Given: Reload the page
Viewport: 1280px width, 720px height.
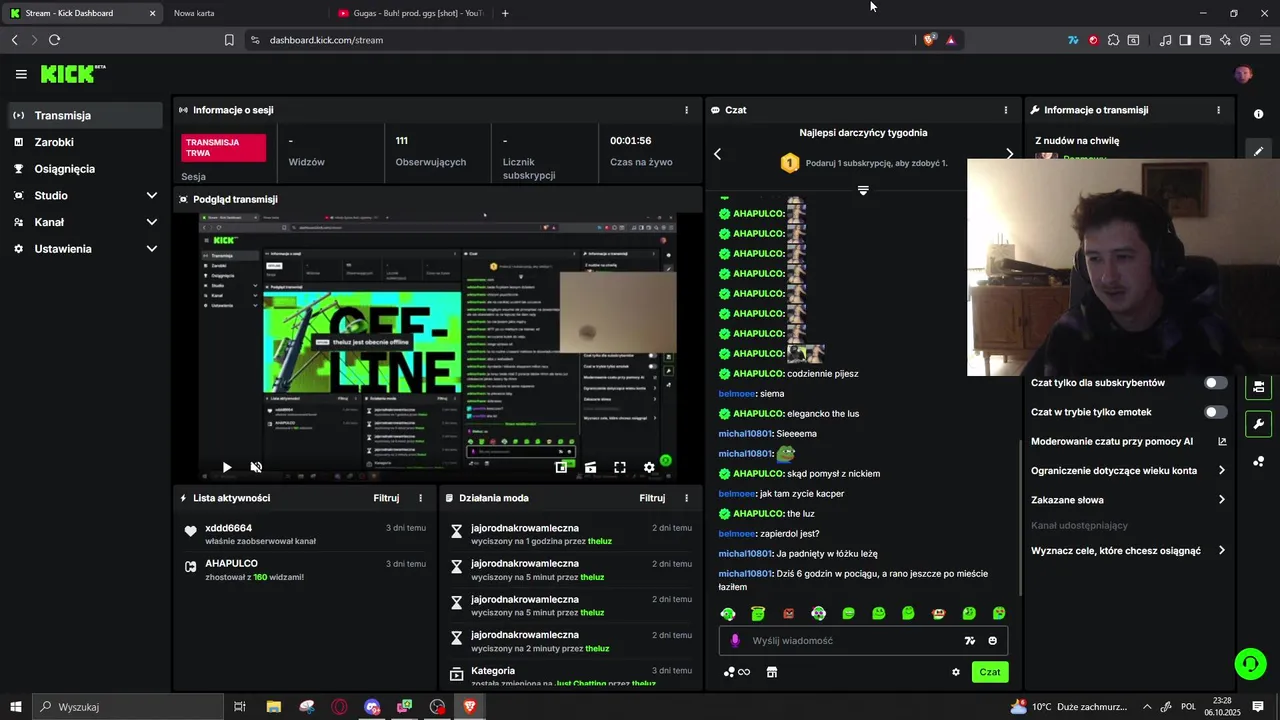Looking at the screenshot, I should click(54, 40).
